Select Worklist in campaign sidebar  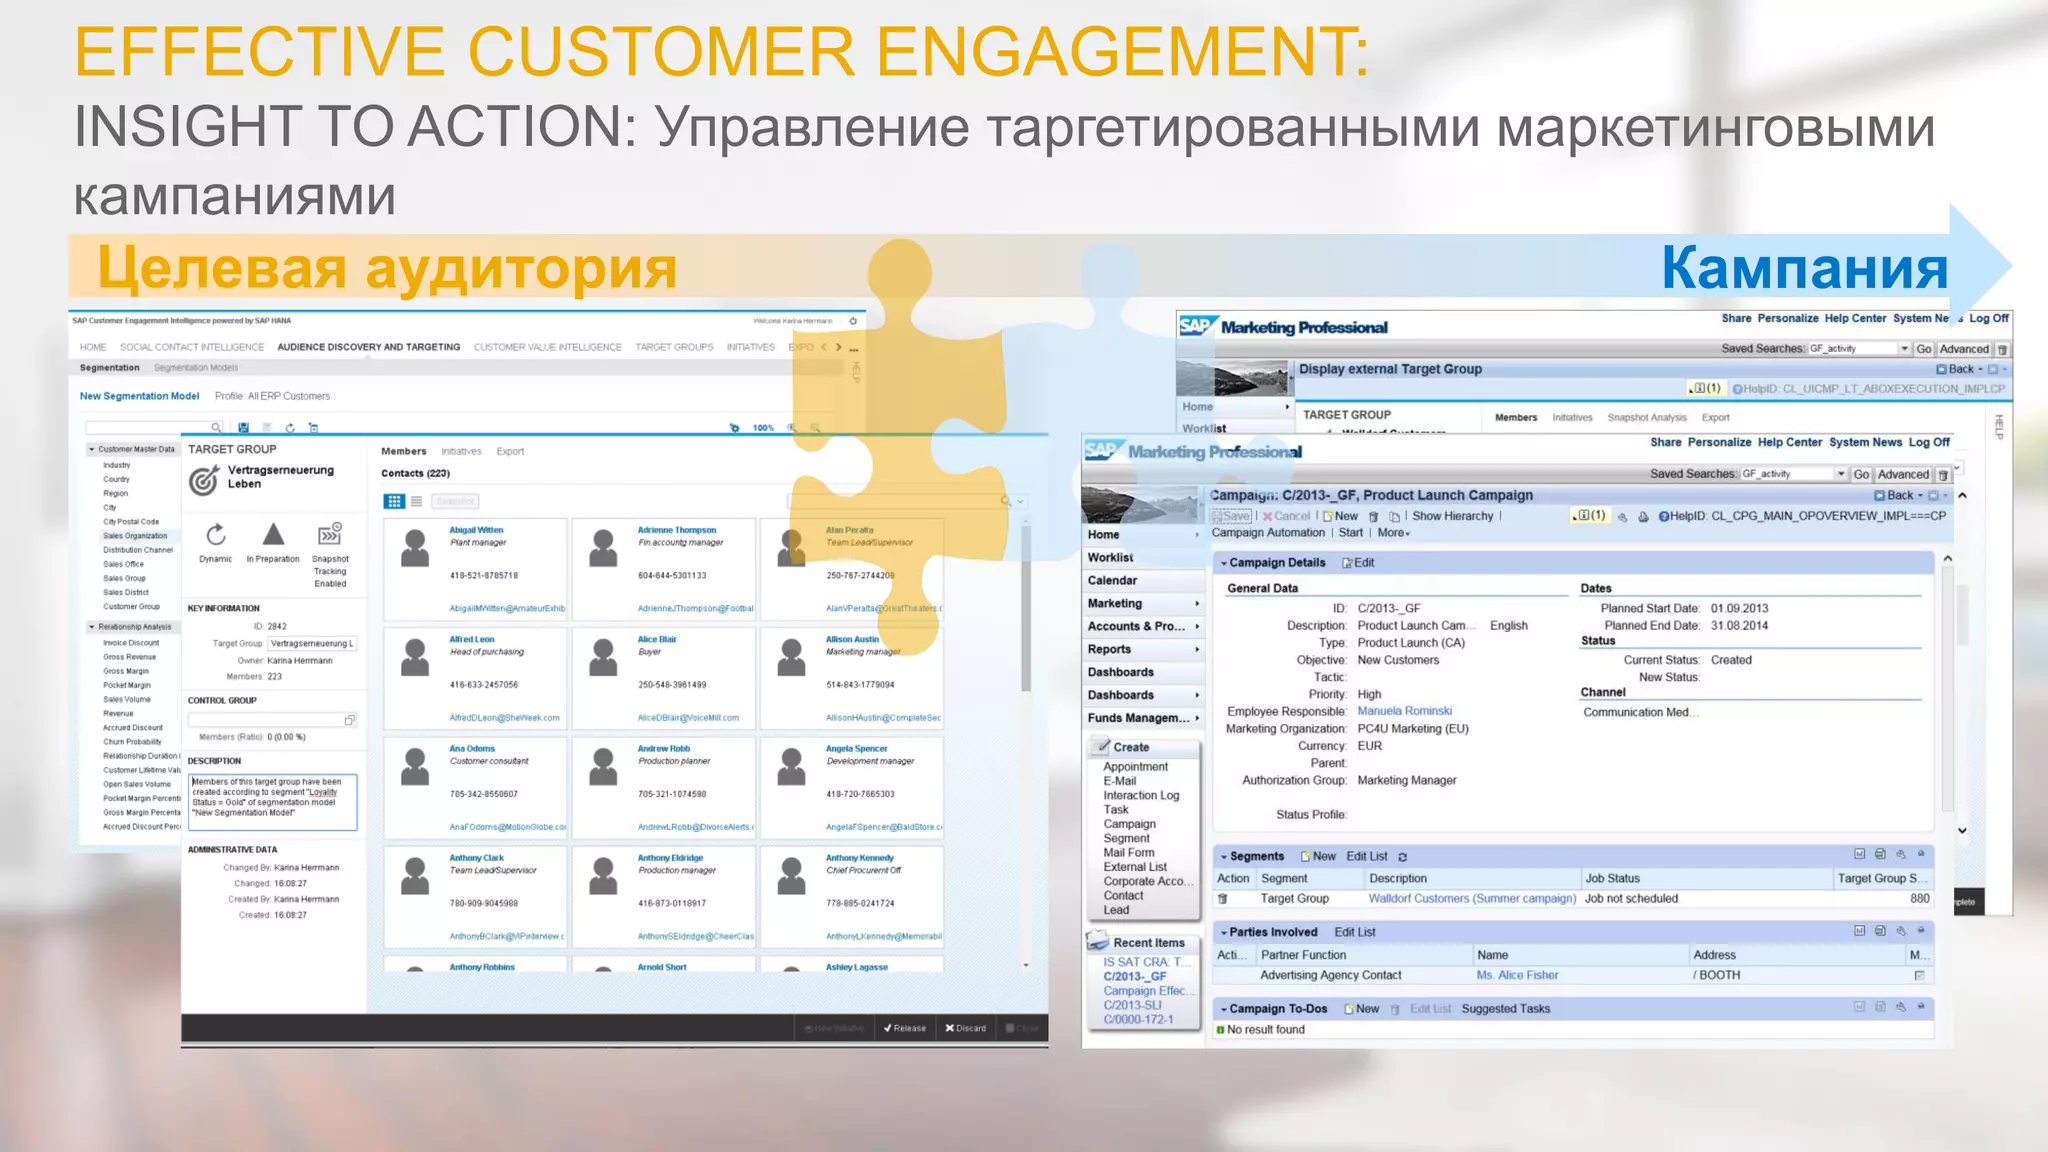(1111, 558)
